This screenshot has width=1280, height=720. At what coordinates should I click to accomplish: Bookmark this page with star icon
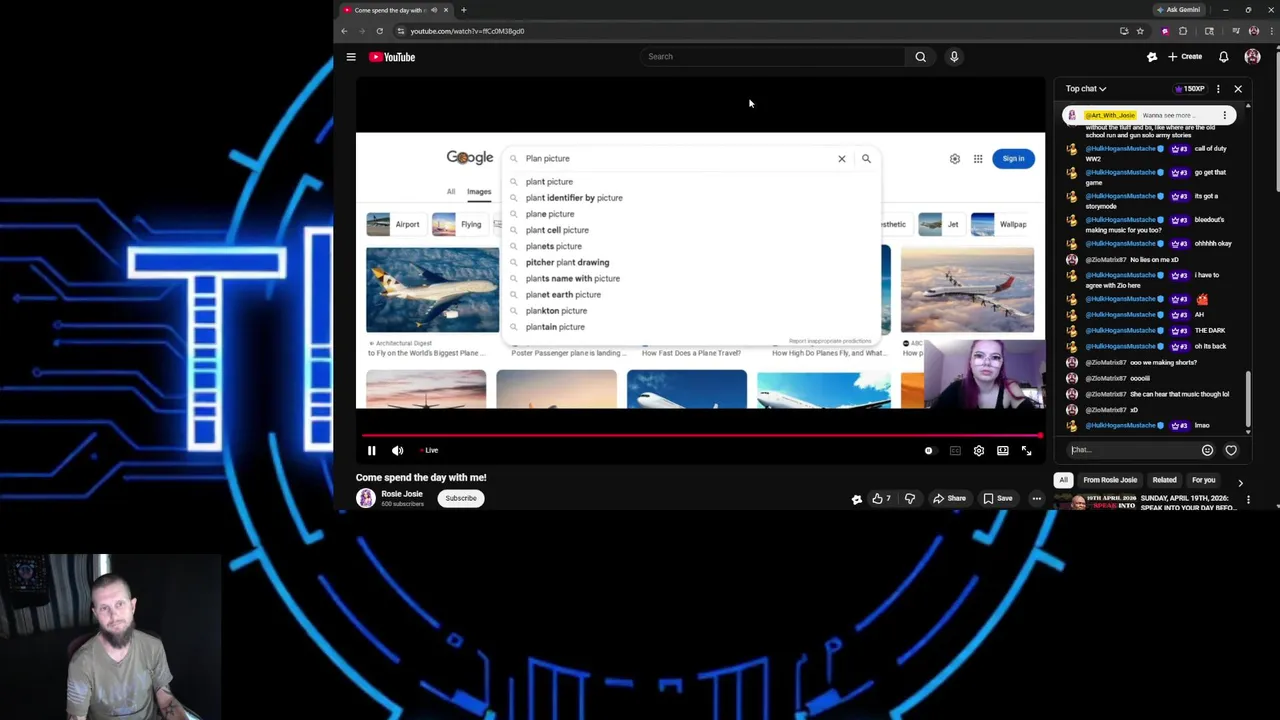pyautogui.click(x=1140, y=31)
